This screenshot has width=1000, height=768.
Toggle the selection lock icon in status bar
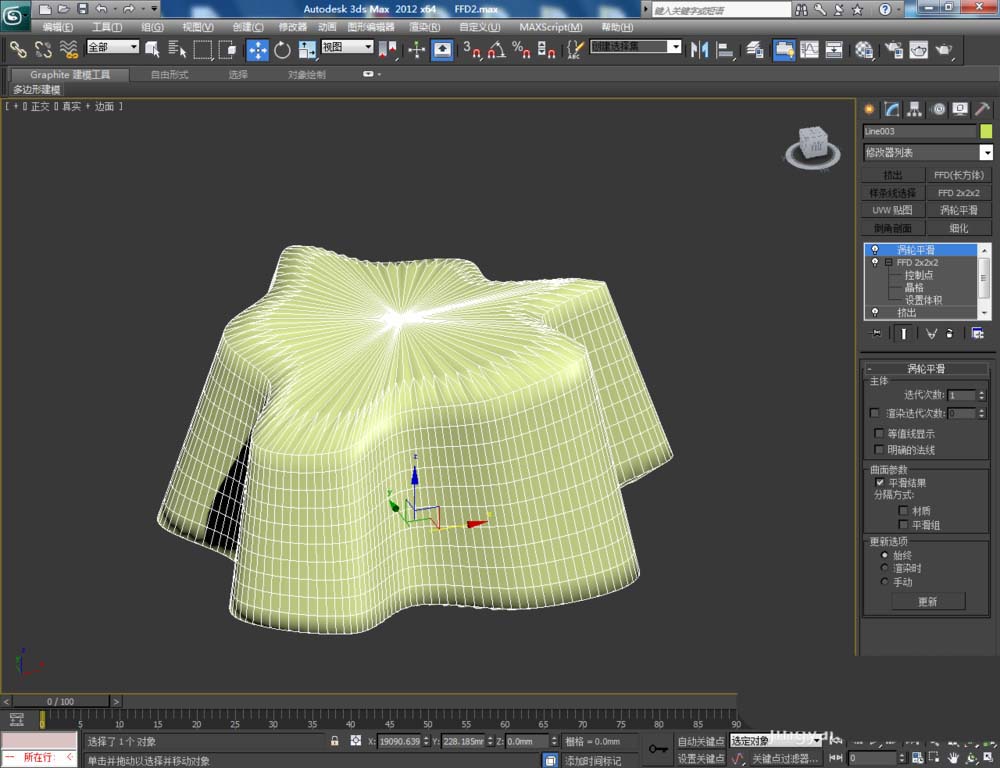tap(335, 741)
